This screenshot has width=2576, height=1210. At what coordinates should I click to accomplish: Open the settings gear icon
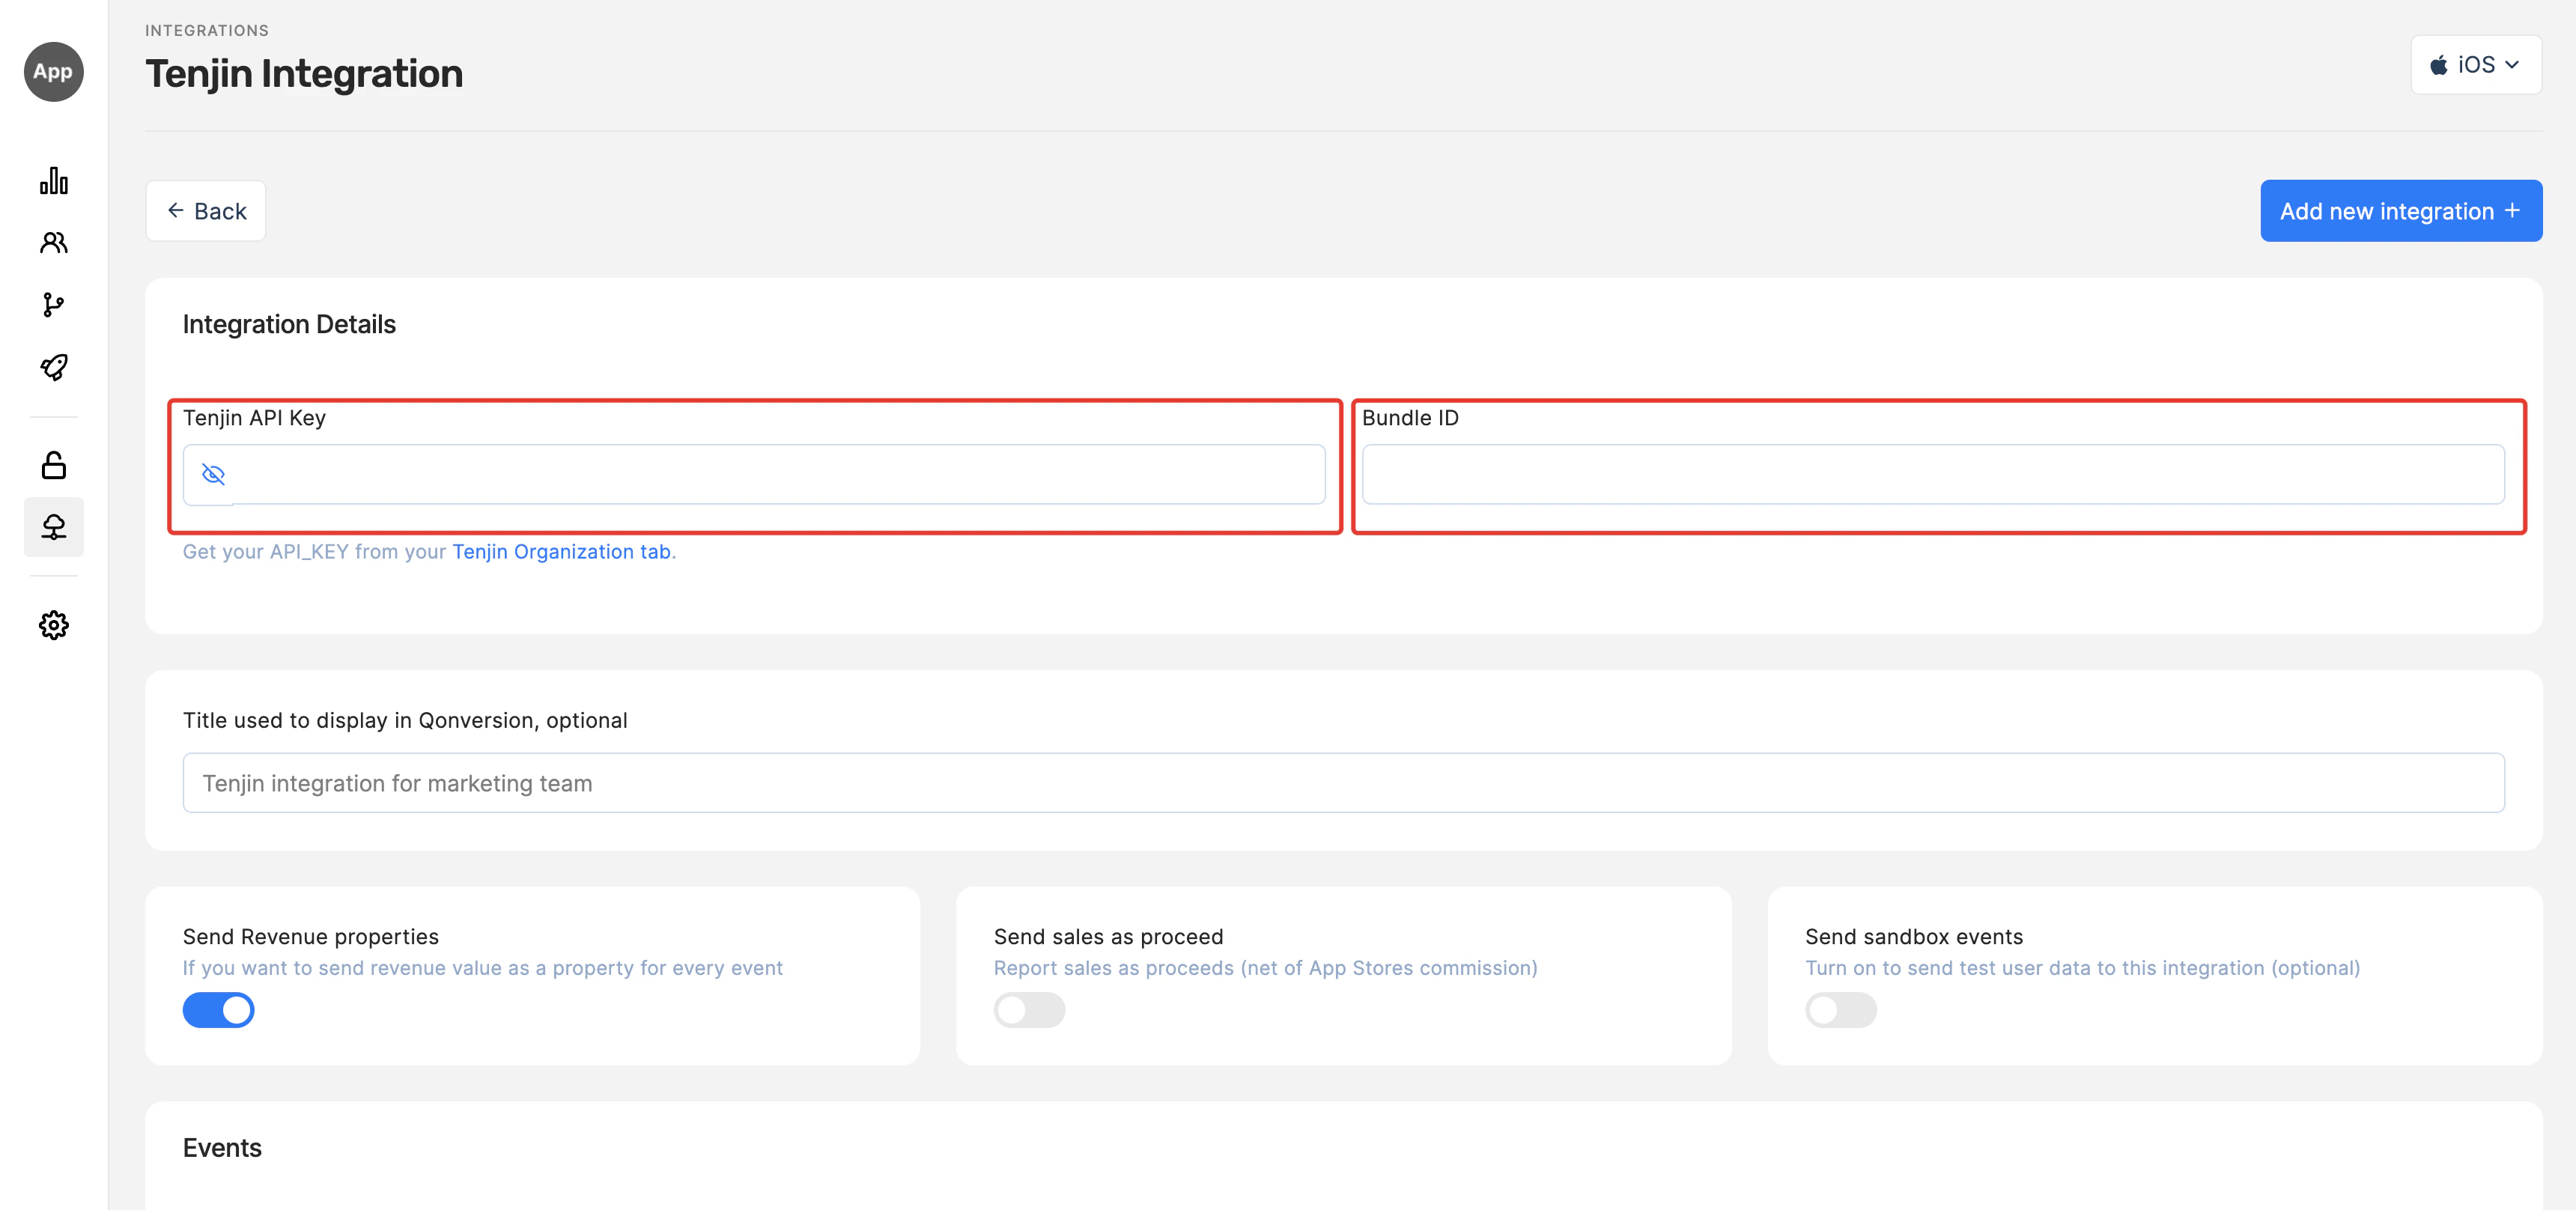click(x=54, y=625)
